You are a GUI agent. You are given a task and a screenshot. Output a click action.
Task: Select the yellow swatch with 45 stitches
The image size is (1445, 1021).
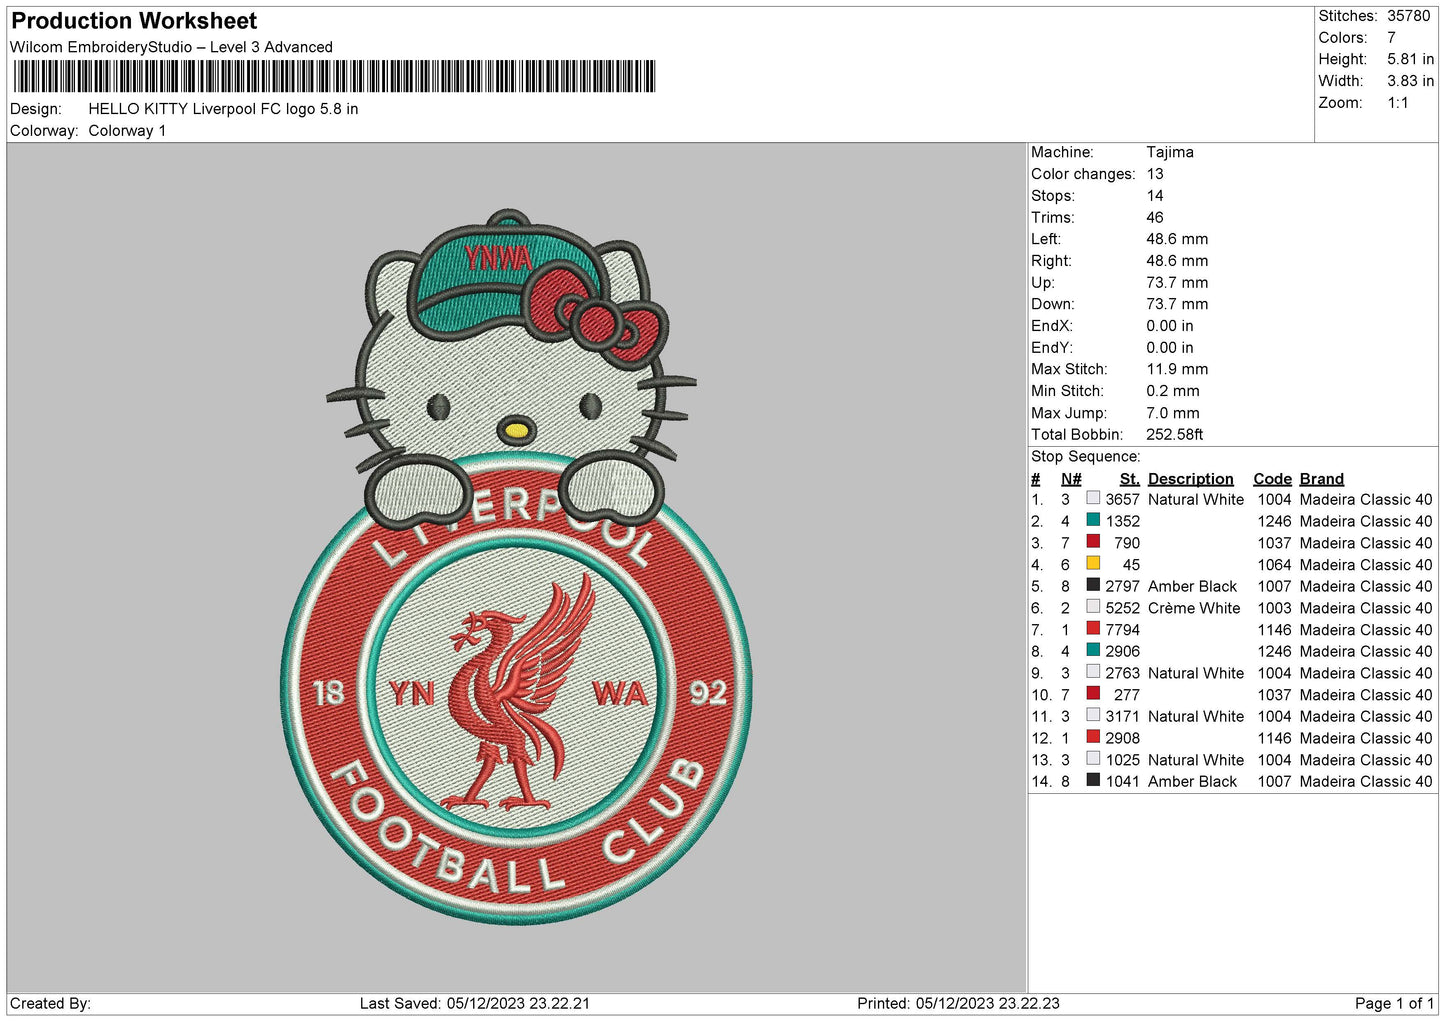1093,563
